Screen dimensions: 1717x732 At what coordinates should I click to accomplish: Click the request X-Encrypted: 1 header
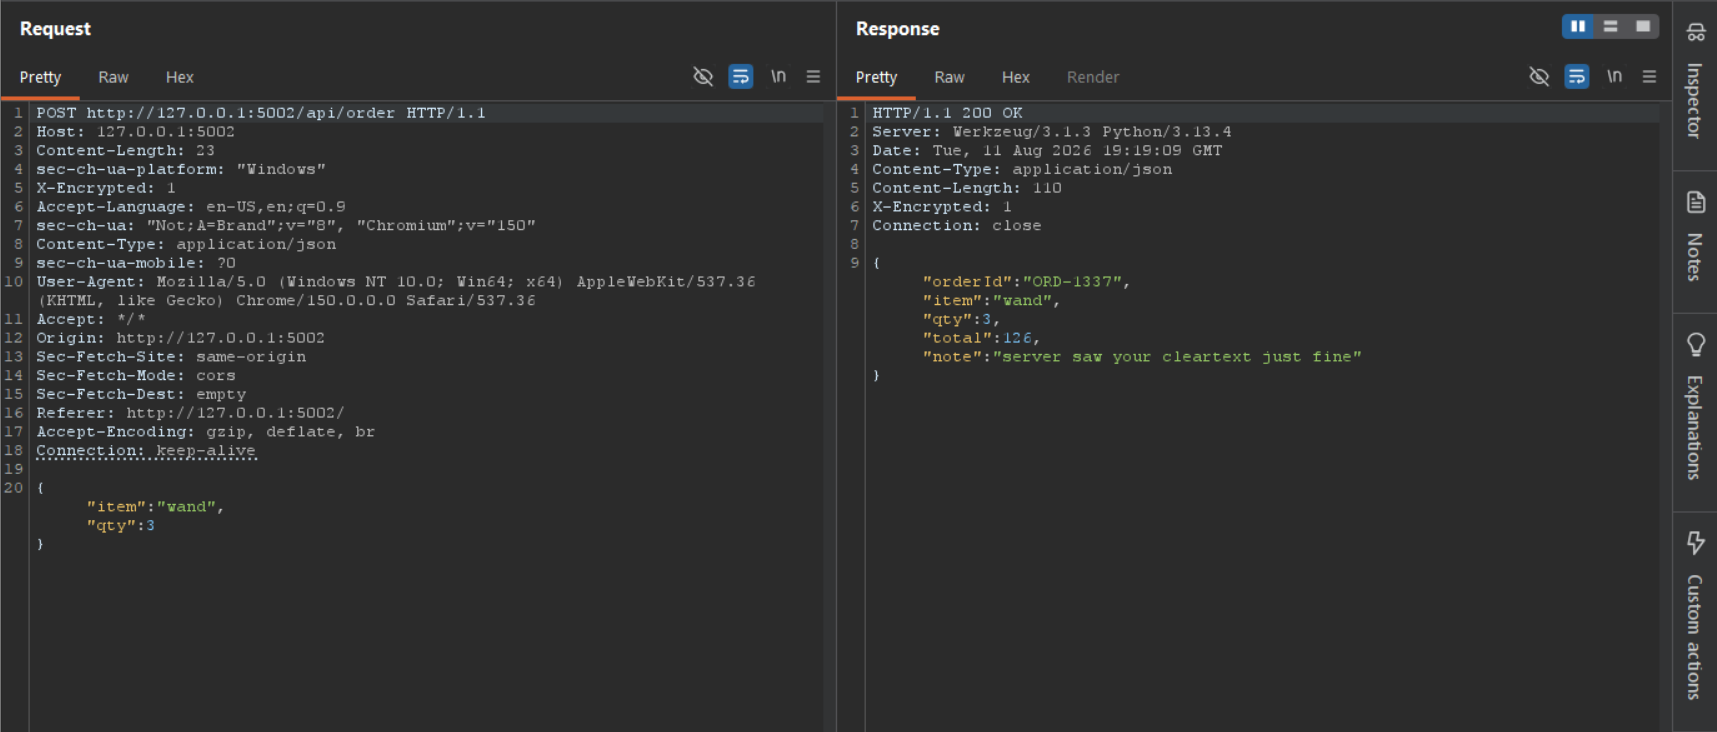[106, 188]
